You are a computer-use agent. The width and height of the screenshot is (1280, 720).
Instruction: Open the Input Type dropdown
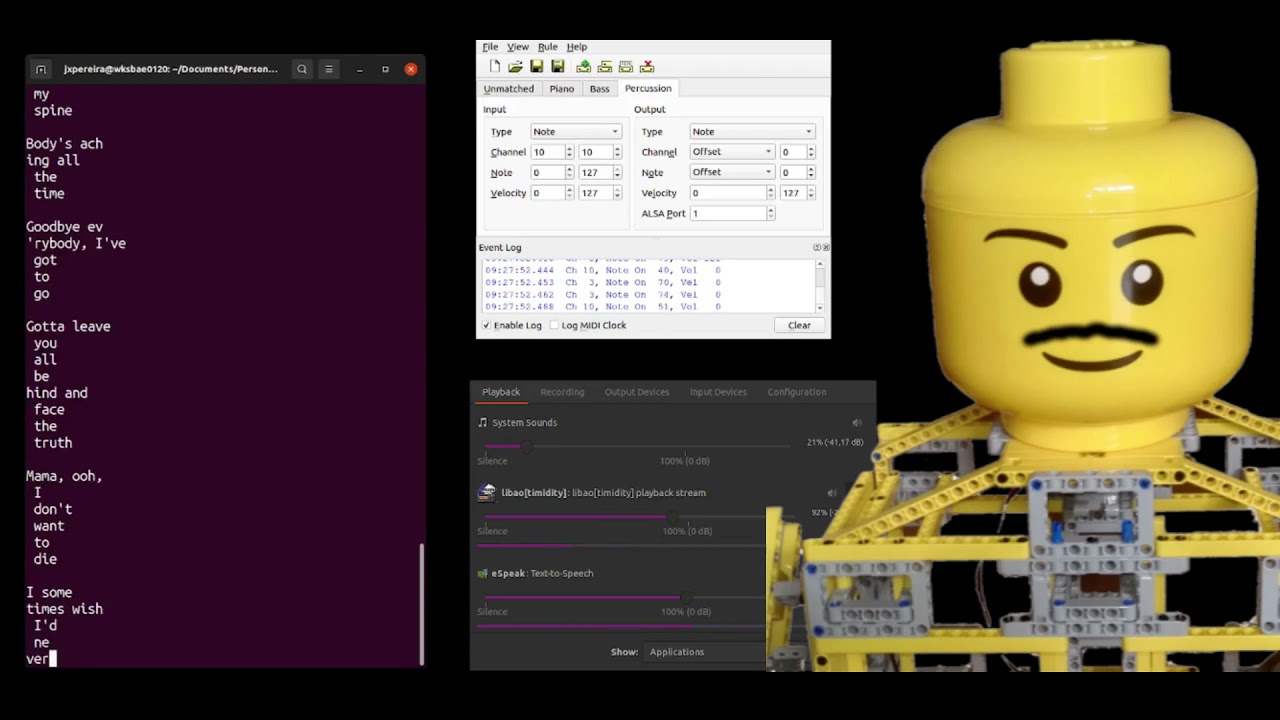575,131
